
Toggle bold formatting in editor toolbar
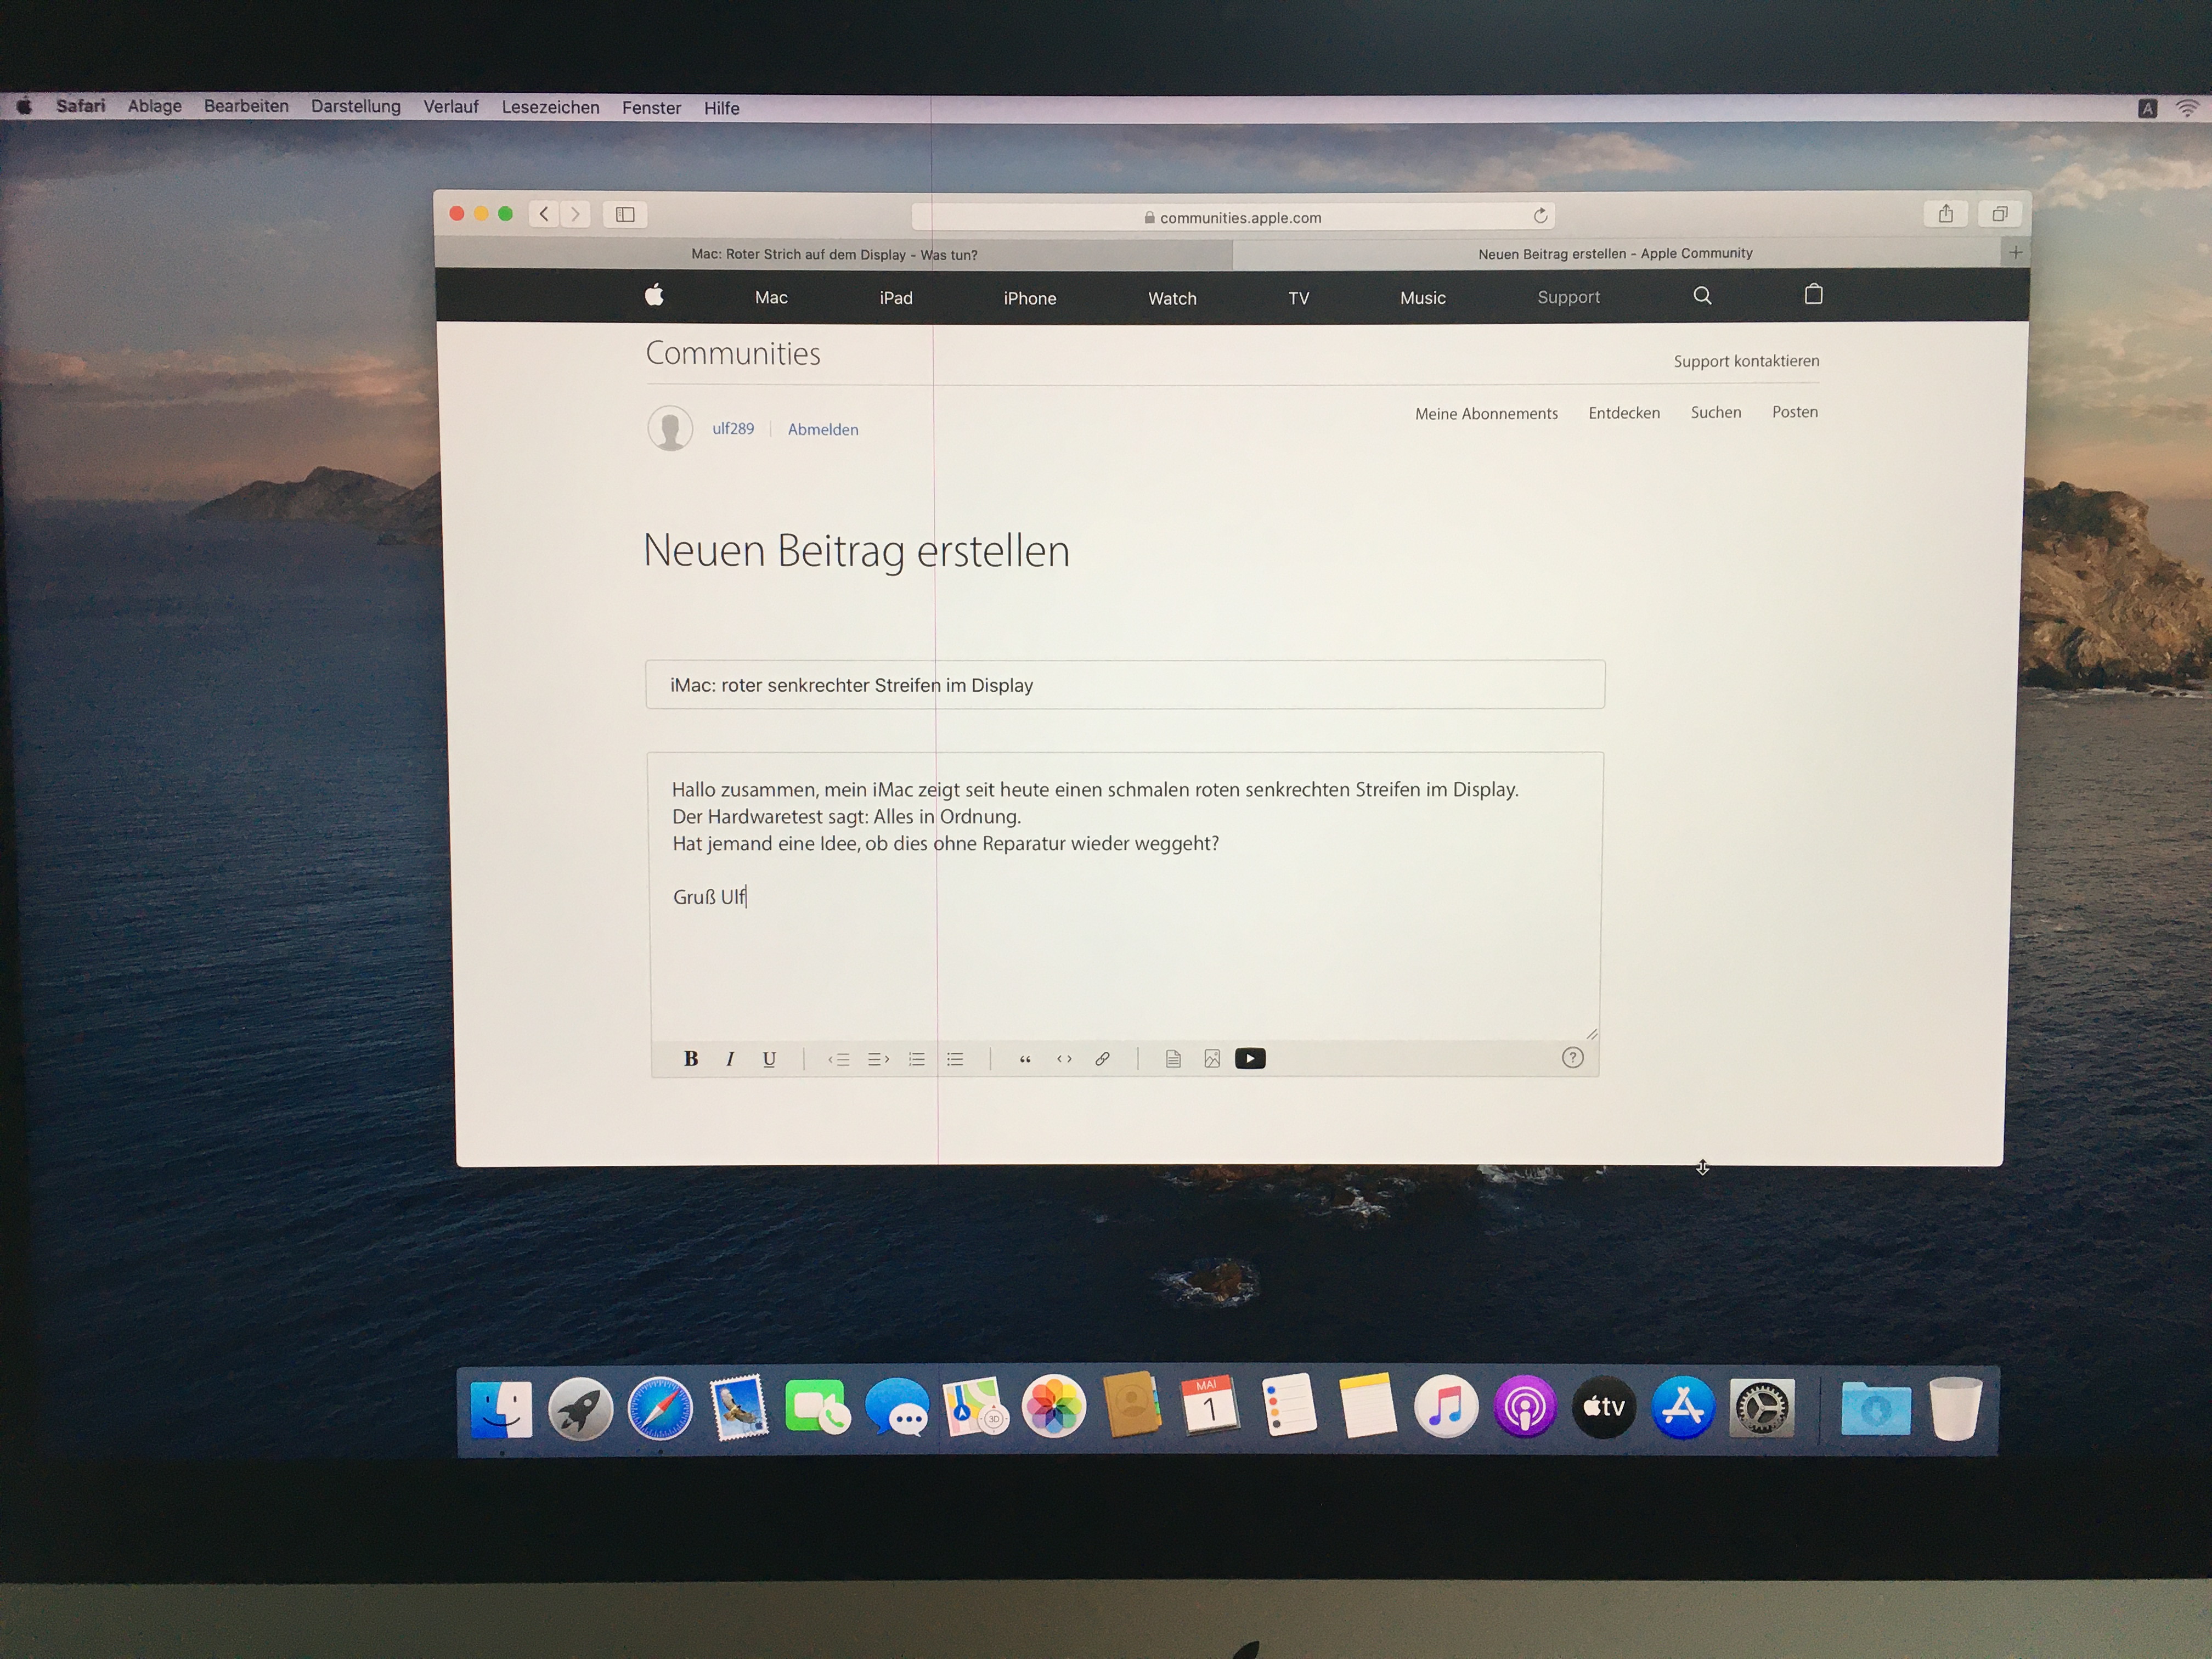tap(690, 1059)
